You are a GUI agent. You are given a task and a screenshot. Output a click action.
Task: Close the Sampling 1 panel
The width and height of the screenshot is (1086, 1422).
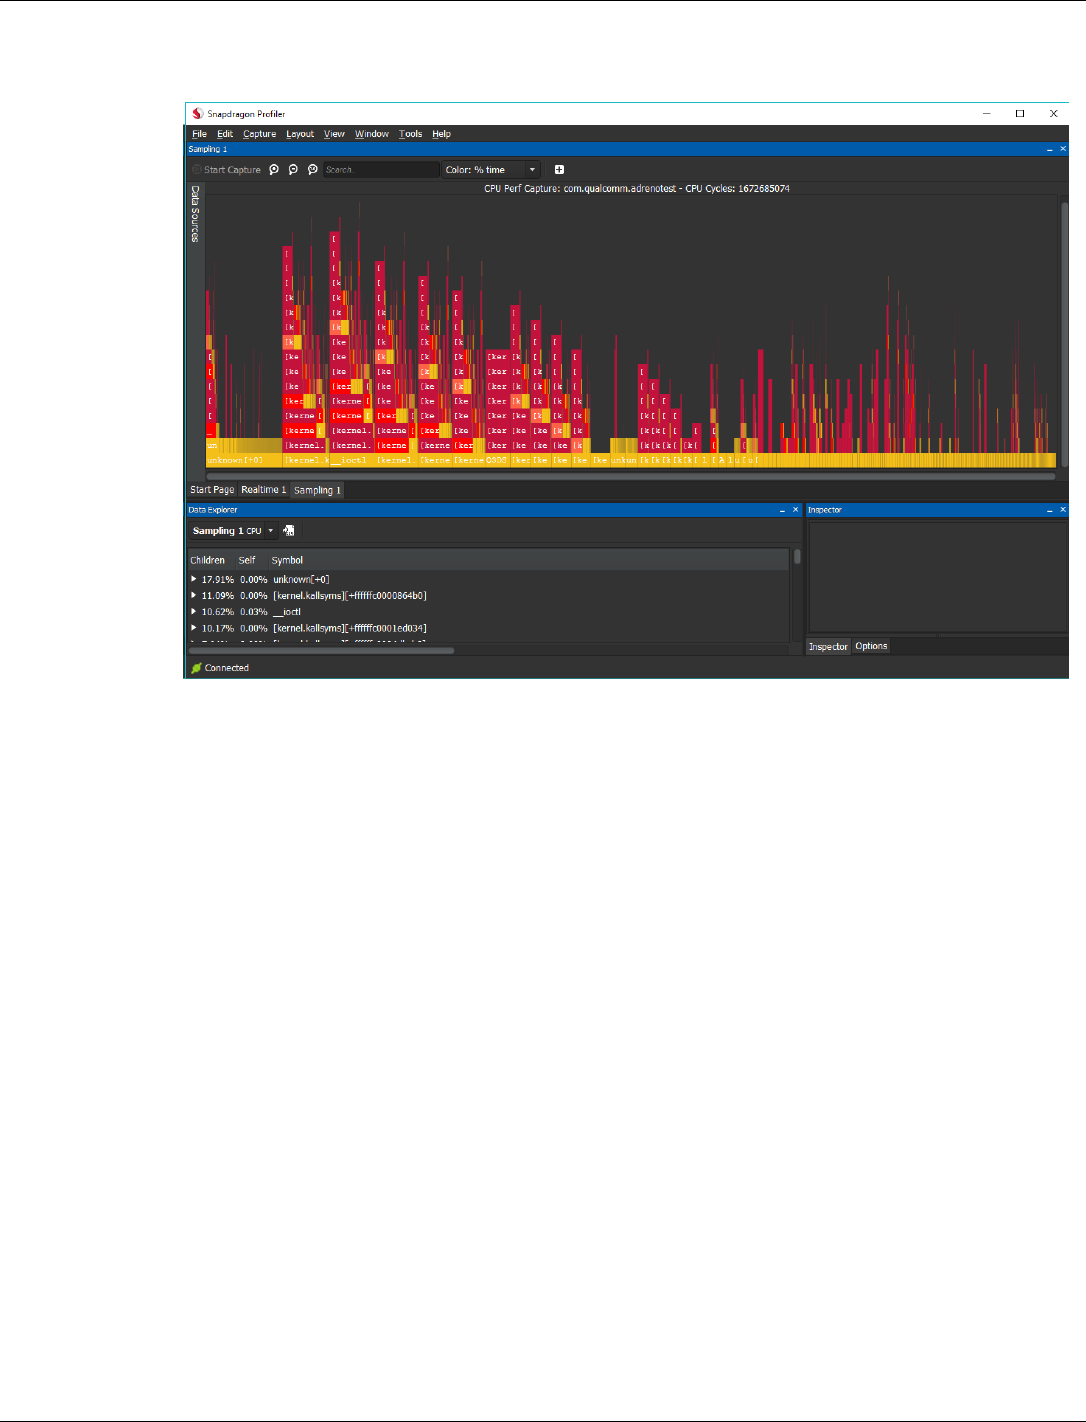click(x=1063, y=149)
